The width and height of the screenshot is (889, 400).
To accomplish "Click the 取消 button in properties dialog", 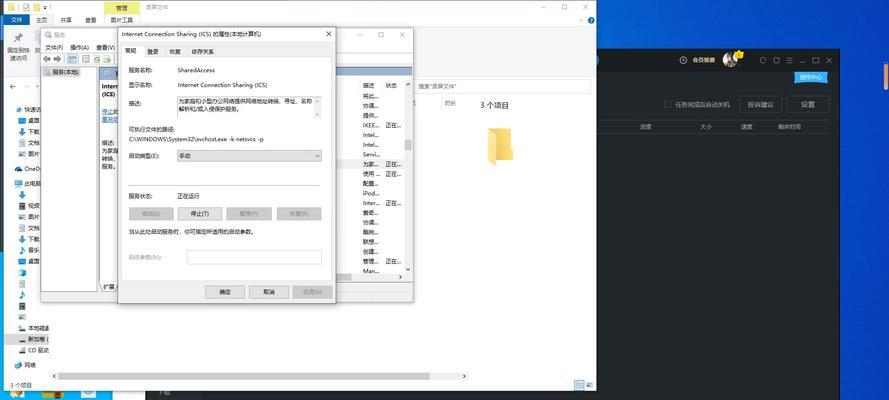I will pyautogui.click(x=269, y=292).
